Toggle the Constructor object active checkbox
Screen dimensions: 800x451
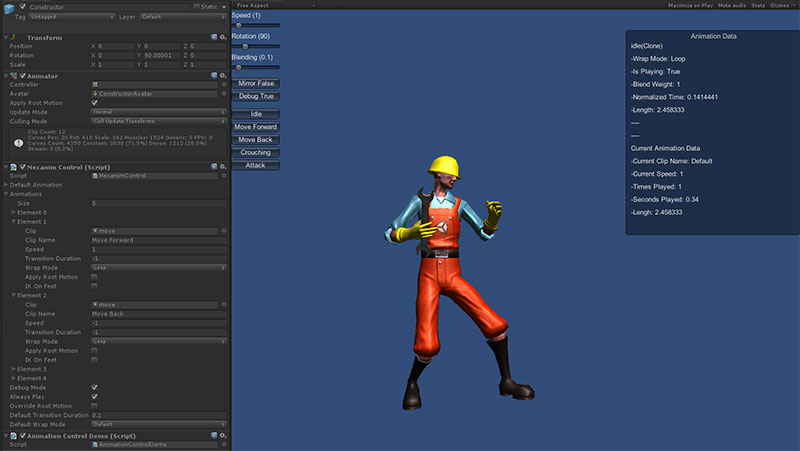click(23, 7)
